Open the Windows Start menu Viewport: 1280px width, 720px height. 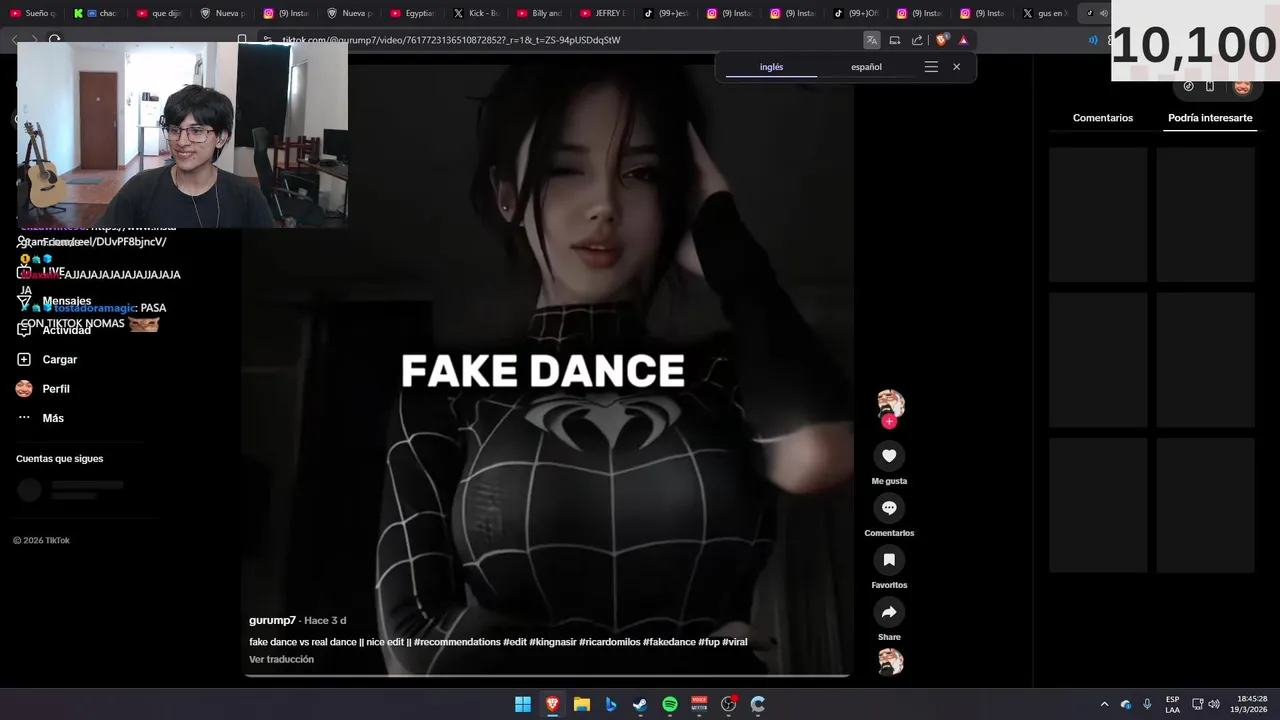pyautogui.click(x=523, y=704)
